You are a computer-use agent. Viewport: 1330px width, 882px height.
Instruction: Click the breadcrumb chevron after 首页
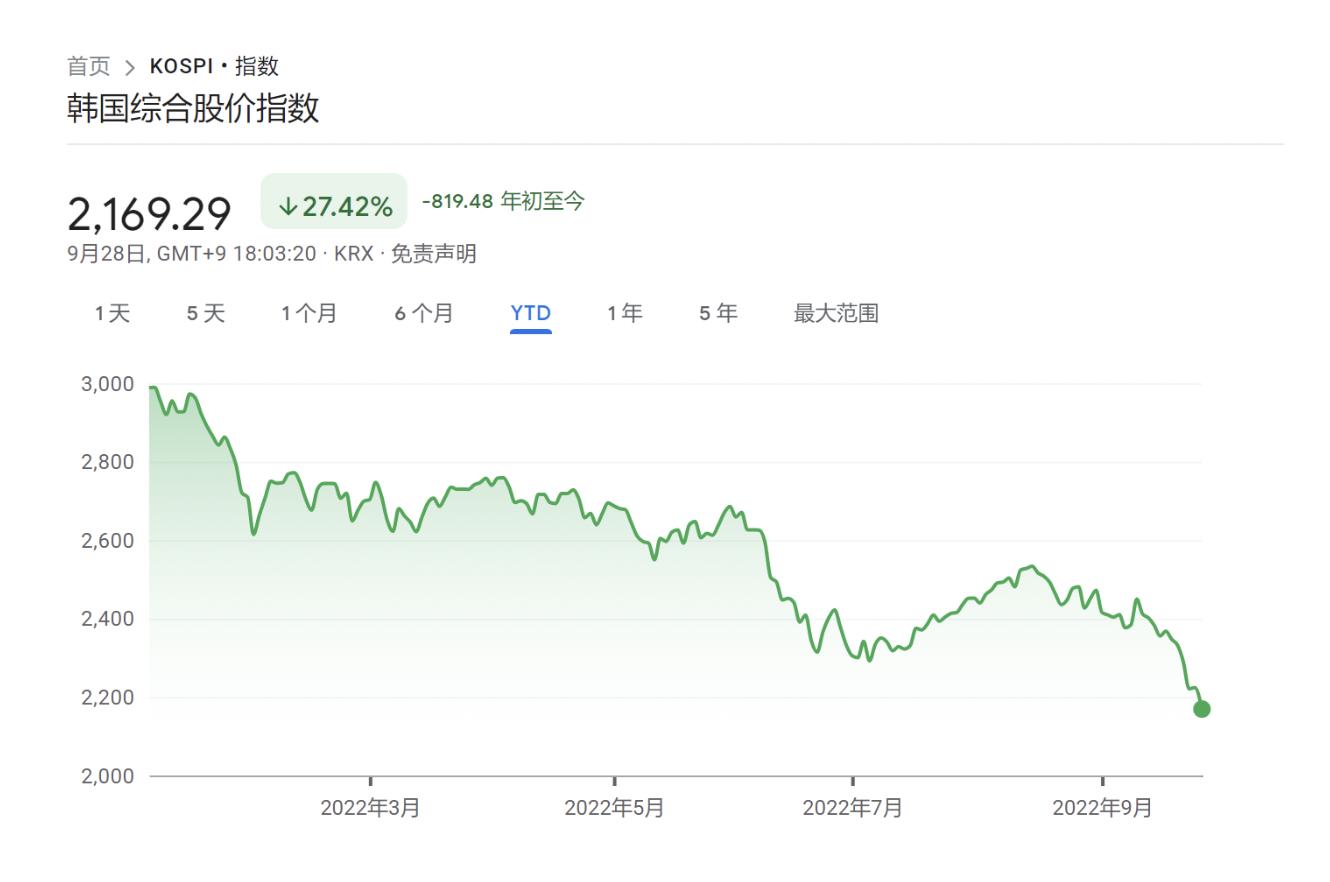130,68
